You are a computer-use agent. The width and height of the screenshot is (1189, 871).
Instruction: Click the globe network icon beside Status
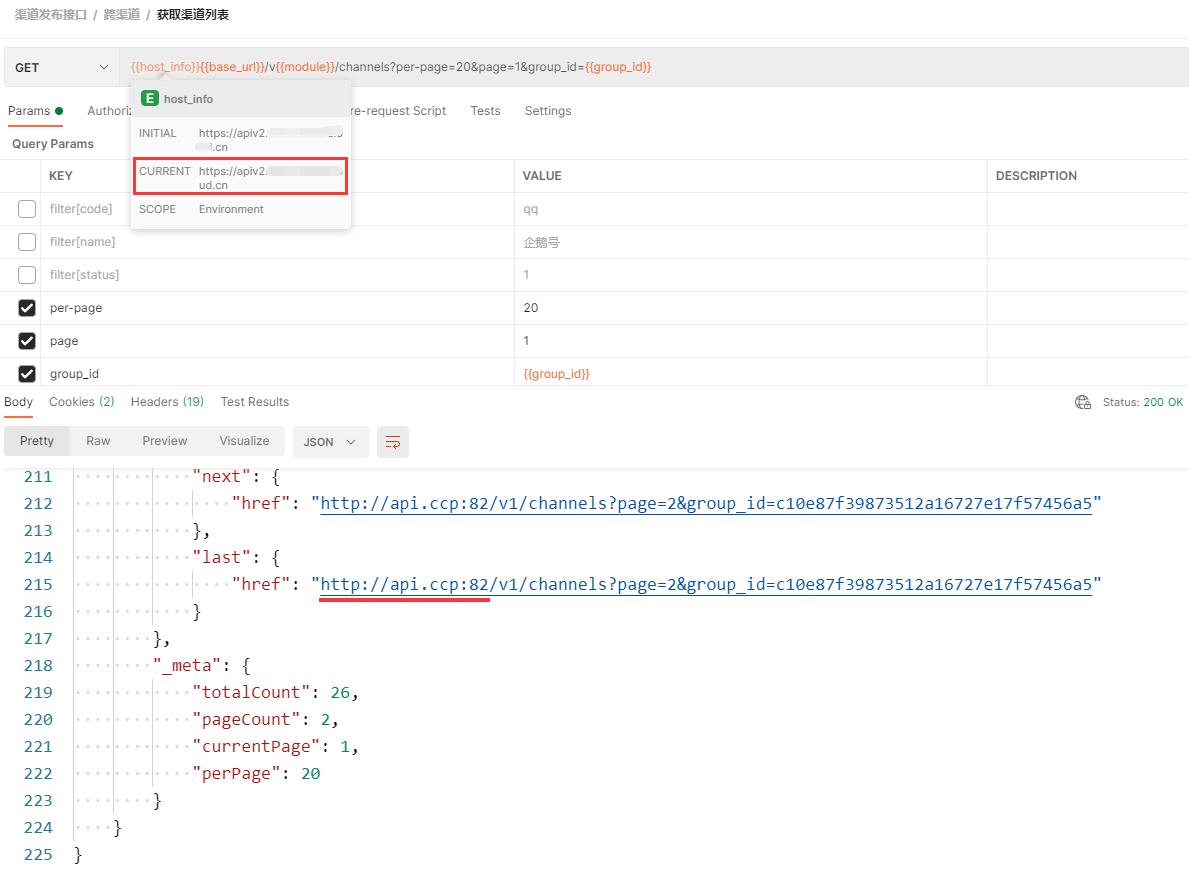click(1082, 402)
